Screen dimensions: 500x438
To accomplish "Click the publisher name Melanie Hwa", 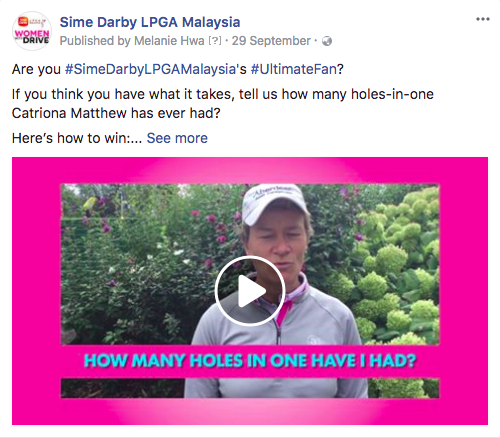I will [x=169, y=41].
